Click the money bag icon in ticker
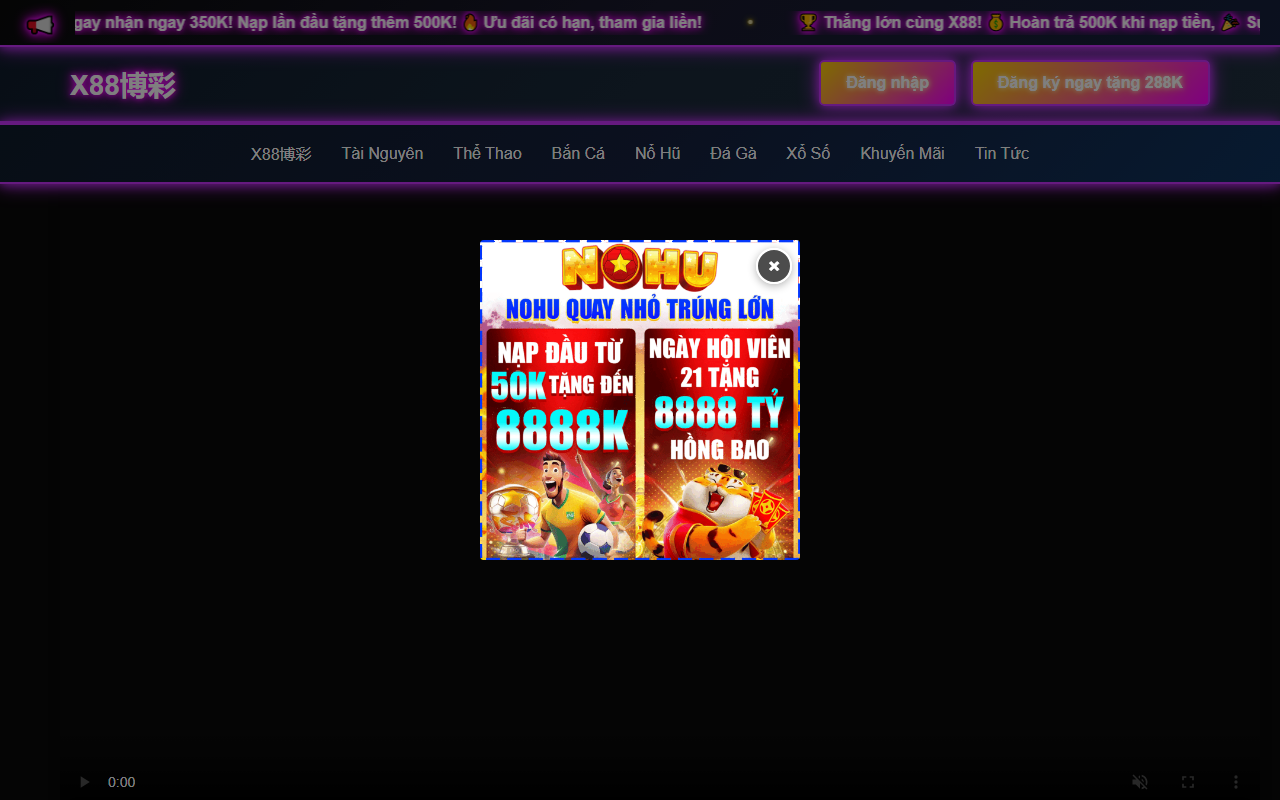The image size is (1280, 800). click(x=995, y=22)
